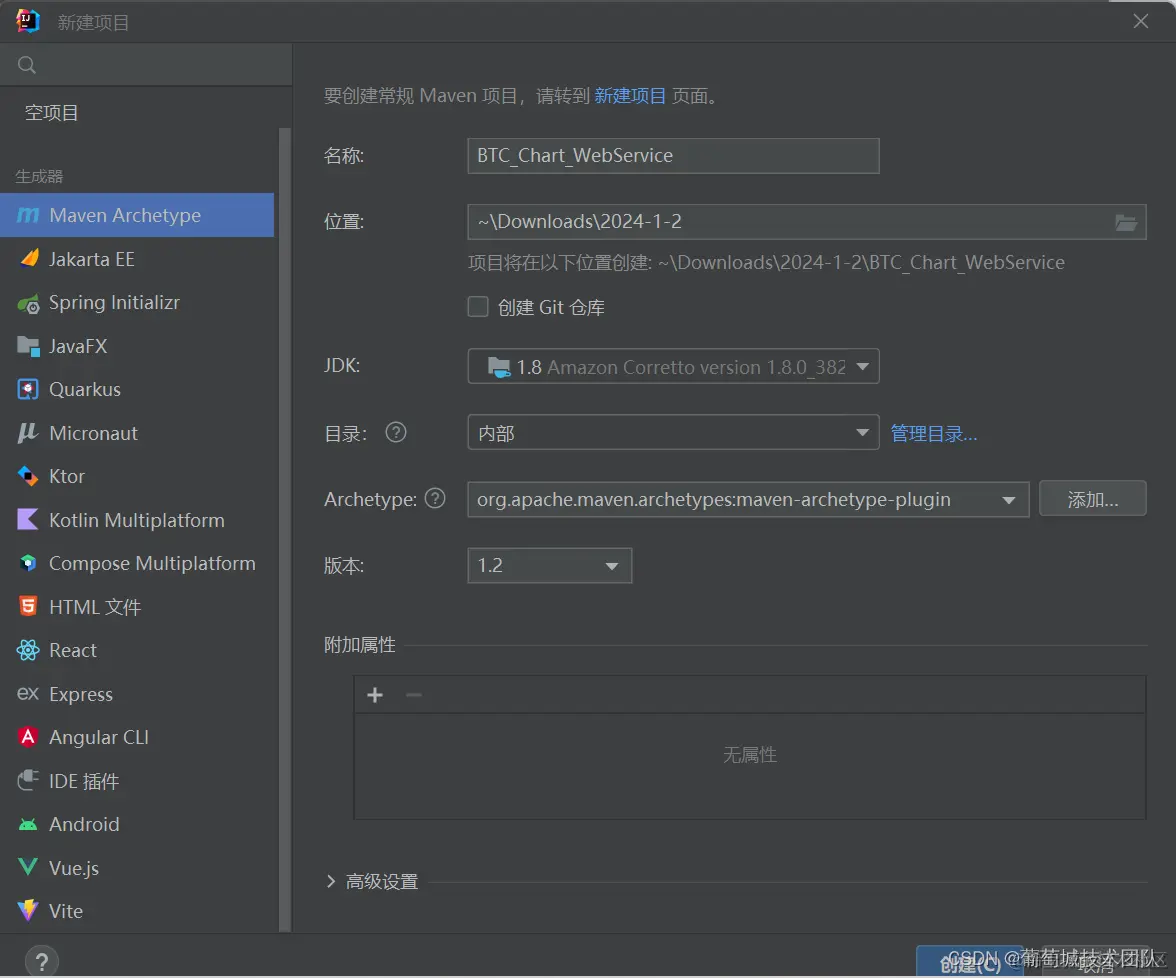Click the 名称 project name field
This screenshot has width=1176, height=978.
coord(674,156)
